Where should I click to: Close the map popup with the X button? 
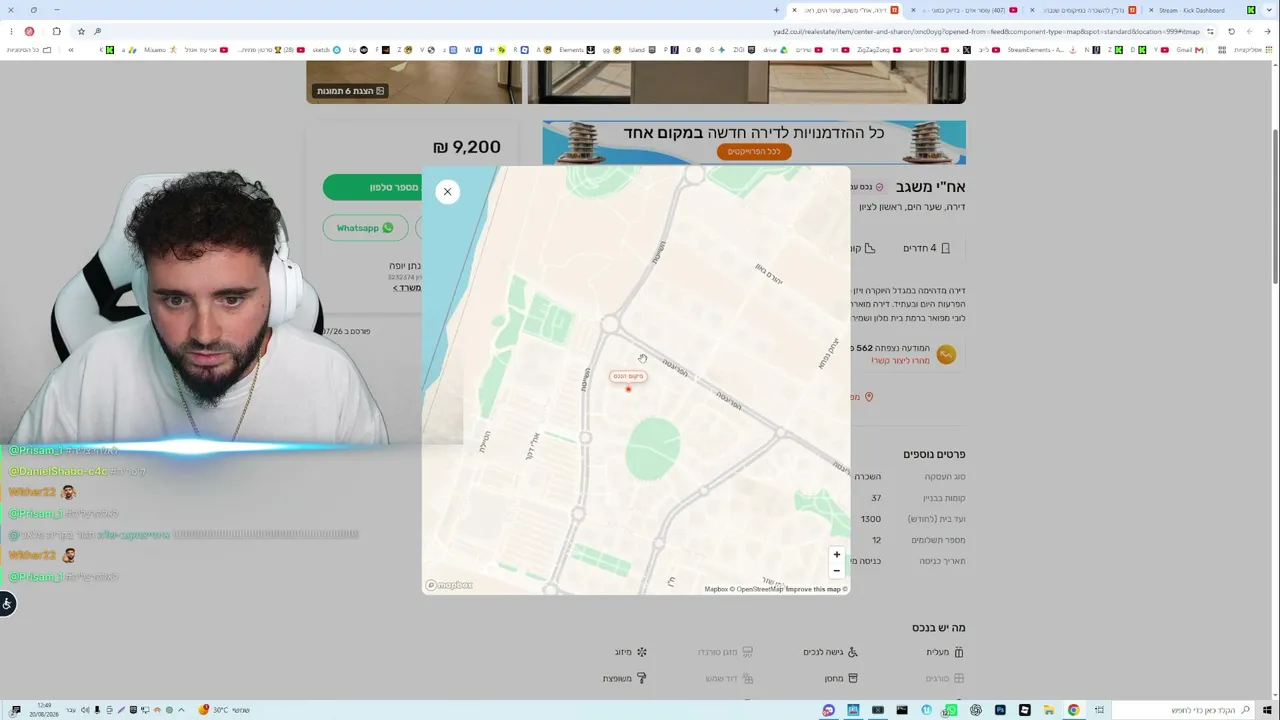(447, 192)
